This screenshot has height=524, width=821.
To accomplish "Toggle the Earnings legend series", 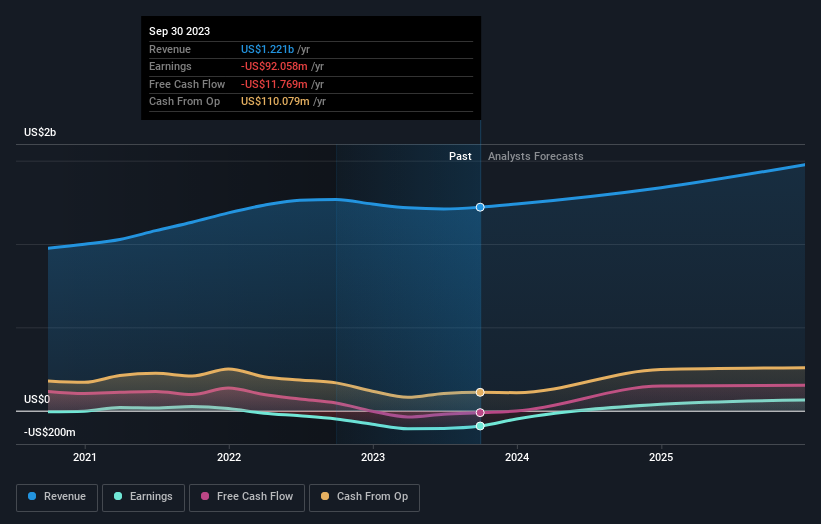I will click(143, 497).
